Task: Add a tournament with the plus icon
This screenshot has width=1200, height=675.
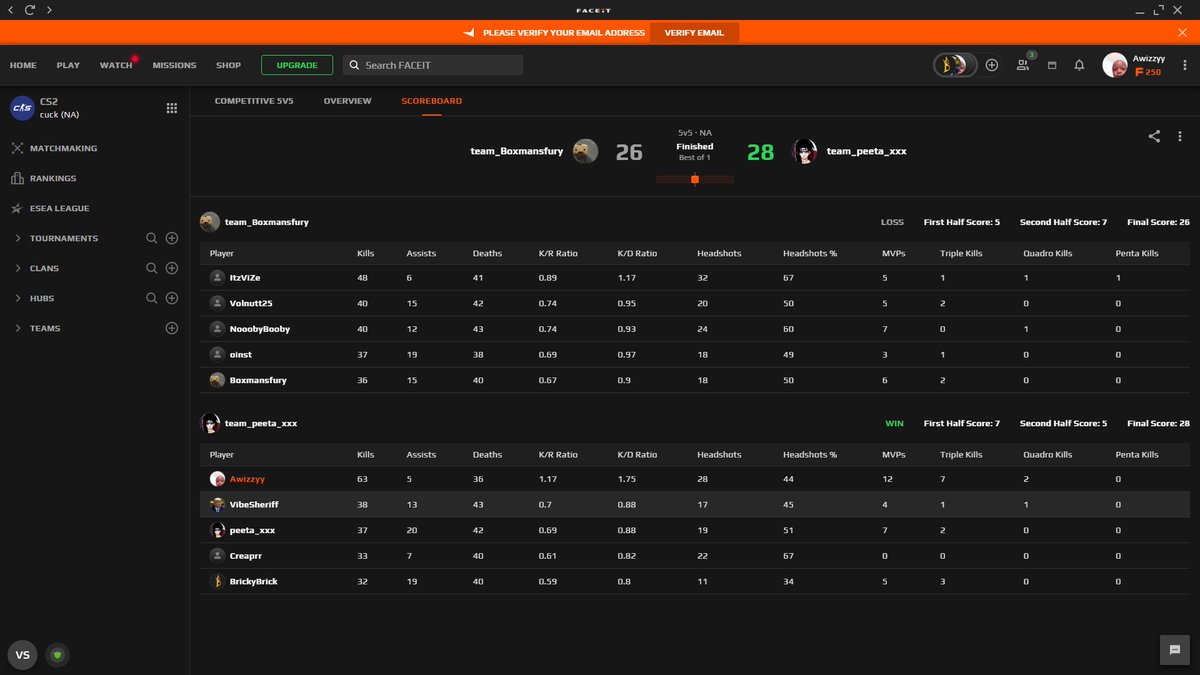Action: click(x=171, y=238)
